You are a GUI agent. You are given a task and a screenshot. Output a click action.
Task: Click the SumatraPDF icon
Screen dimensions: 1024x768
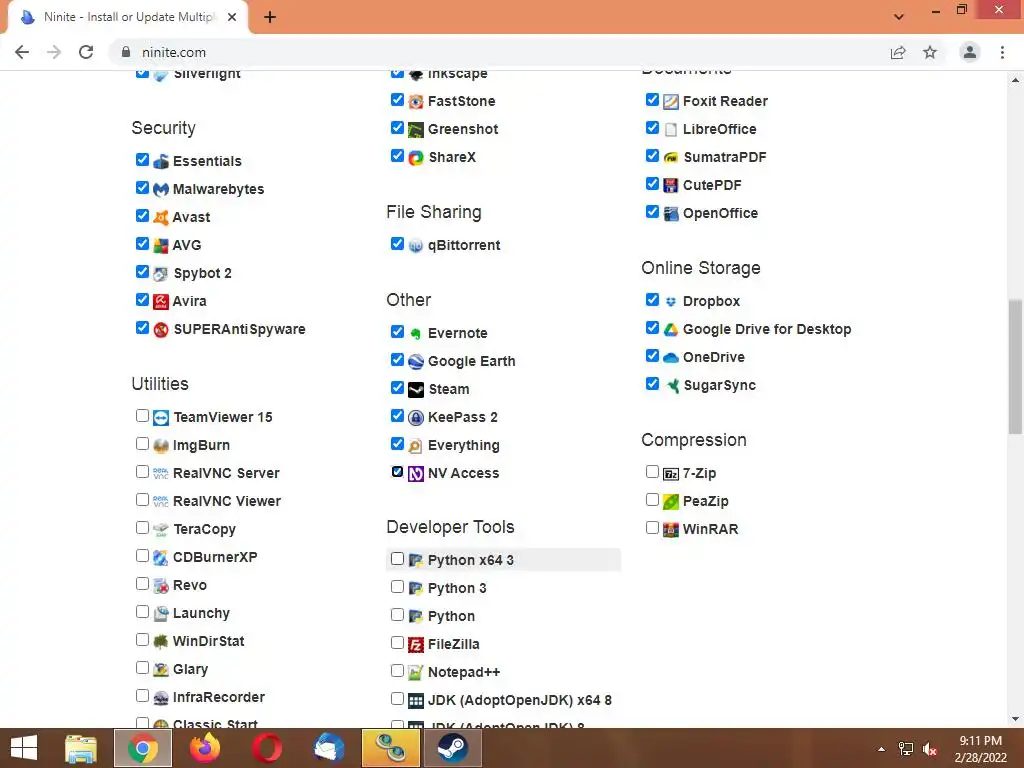click(x=671, y=157)
